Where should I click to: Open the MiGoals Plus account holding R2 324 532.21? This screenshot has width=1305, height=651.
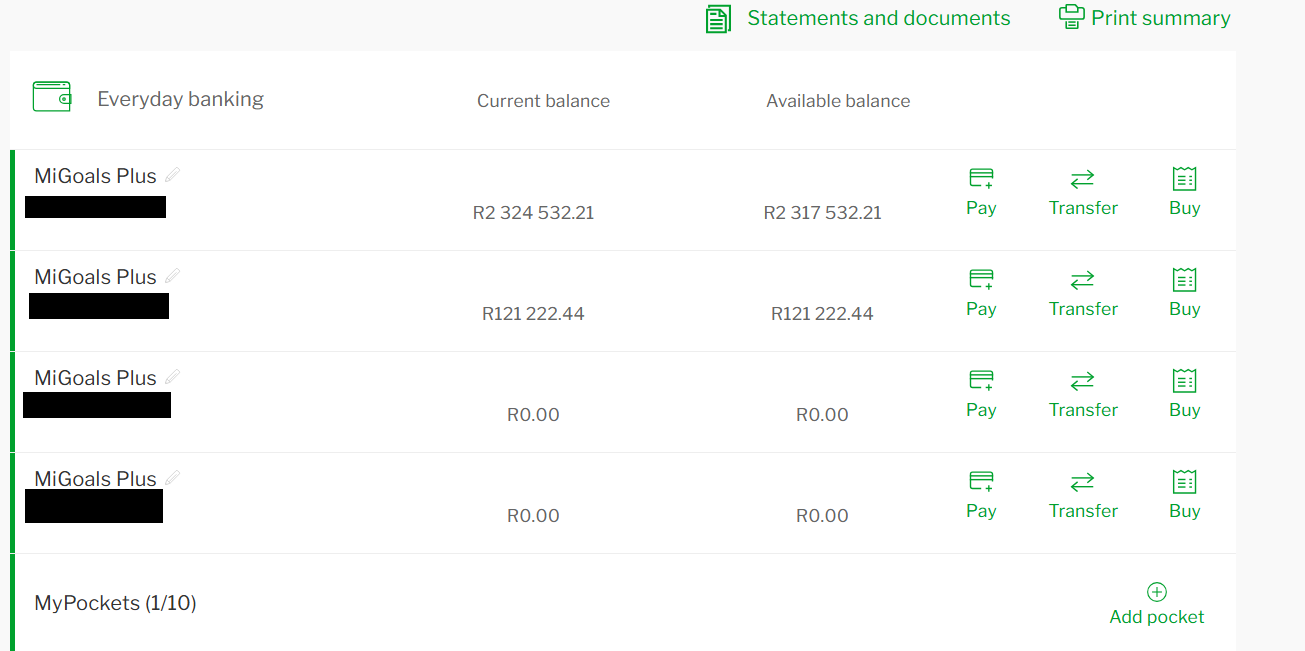tap(95, 176)
